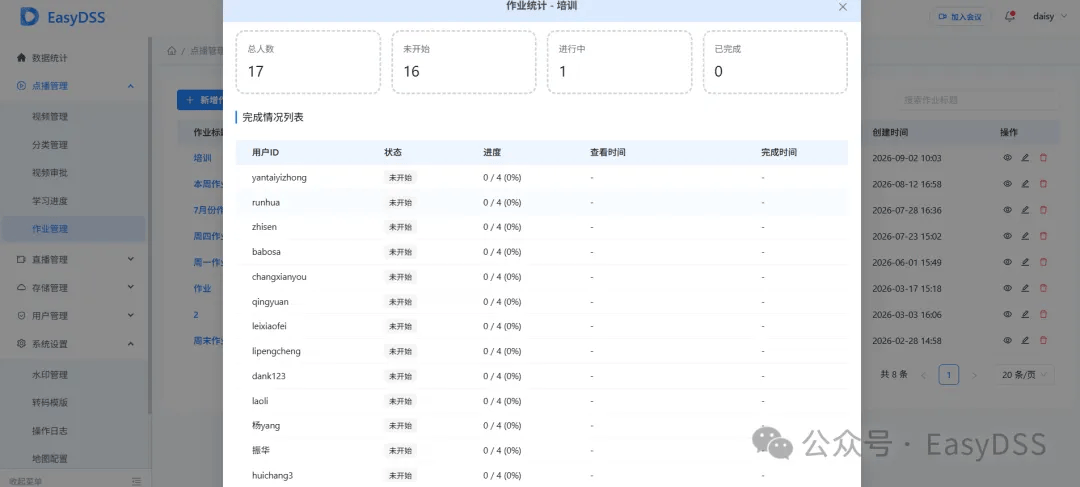Image resolution: width=1080 pixels, height=487 pixels.
Task: Edit homework created 2026-03-03 16:06
Action: pos(1025,315)
